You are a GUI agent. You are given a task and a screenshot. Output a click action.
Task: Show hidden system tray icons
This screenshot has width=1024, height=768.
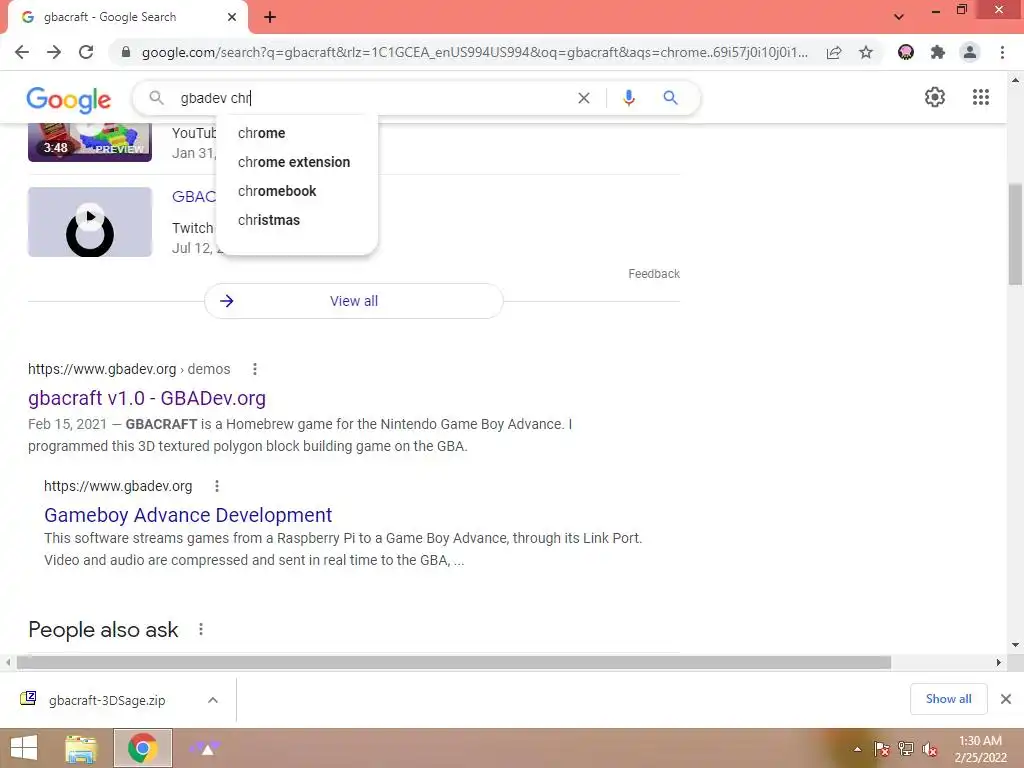click(857, 749)
